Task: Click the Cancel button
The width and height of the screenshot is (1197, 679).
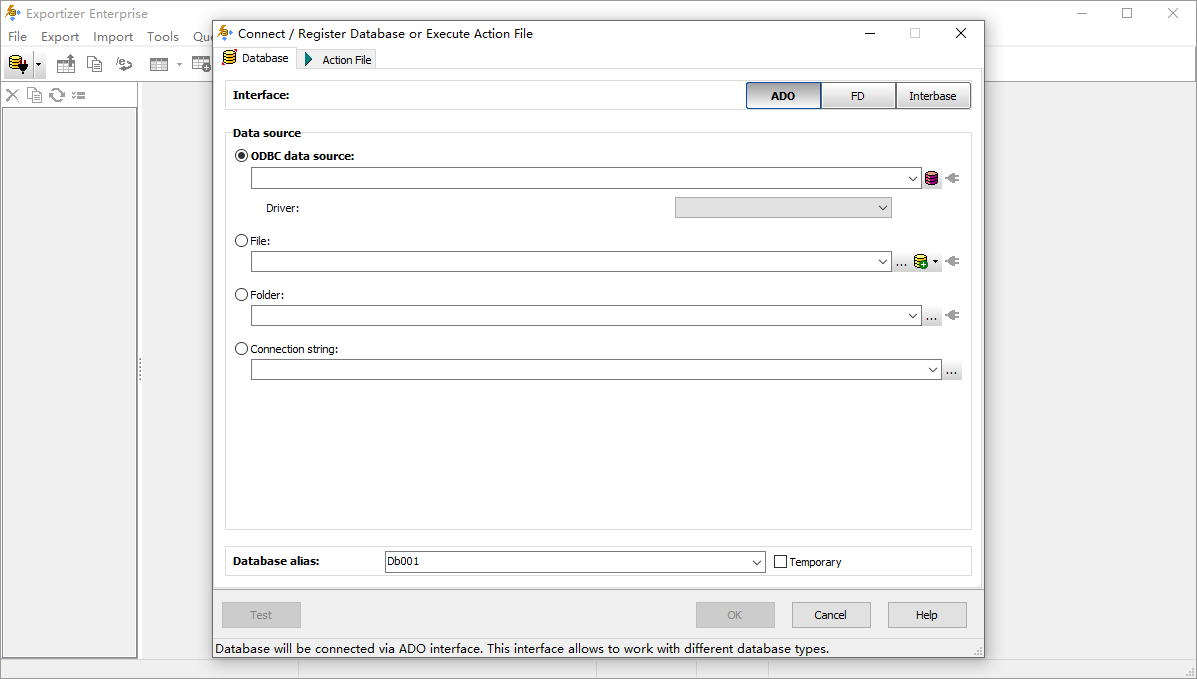Action: (831, 615)
